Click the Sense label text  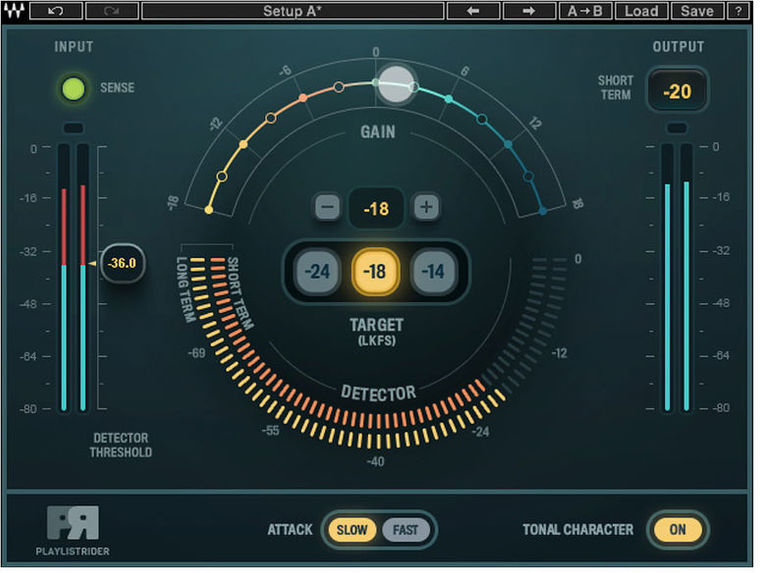(117, 88)
